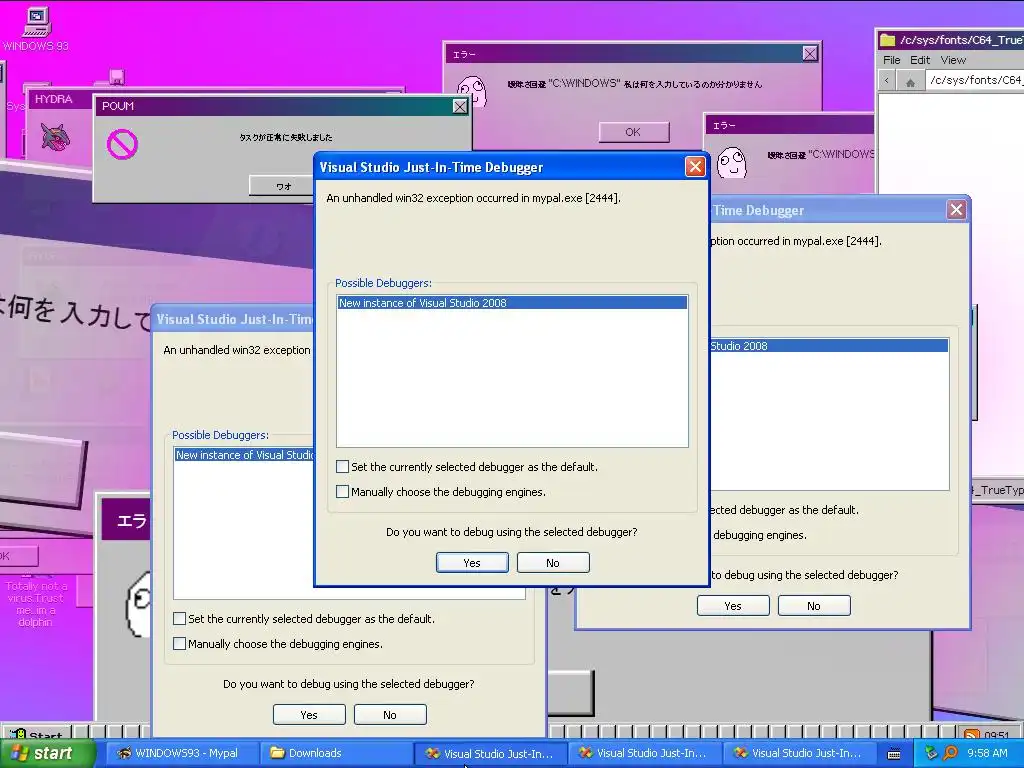This screenshot has width=1024, height=768.
Task: Click the fonts explorer path address field
Action: [974, 80]
